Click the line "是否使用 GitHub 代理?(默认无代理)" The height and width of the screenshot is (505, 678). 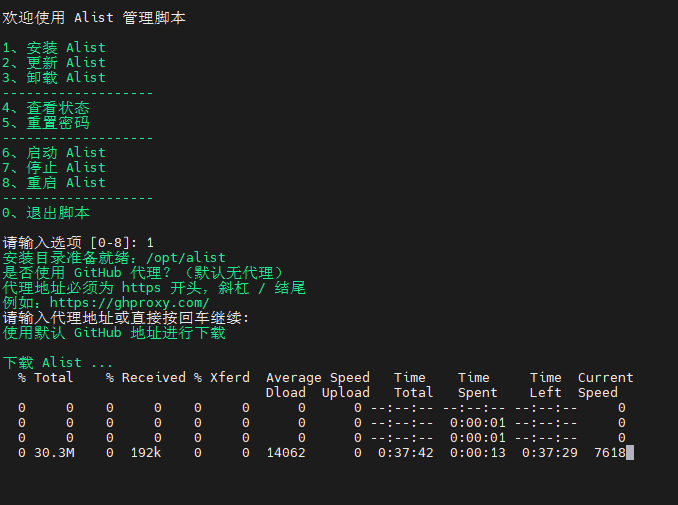pyautogui.click(x=143, y=273)
